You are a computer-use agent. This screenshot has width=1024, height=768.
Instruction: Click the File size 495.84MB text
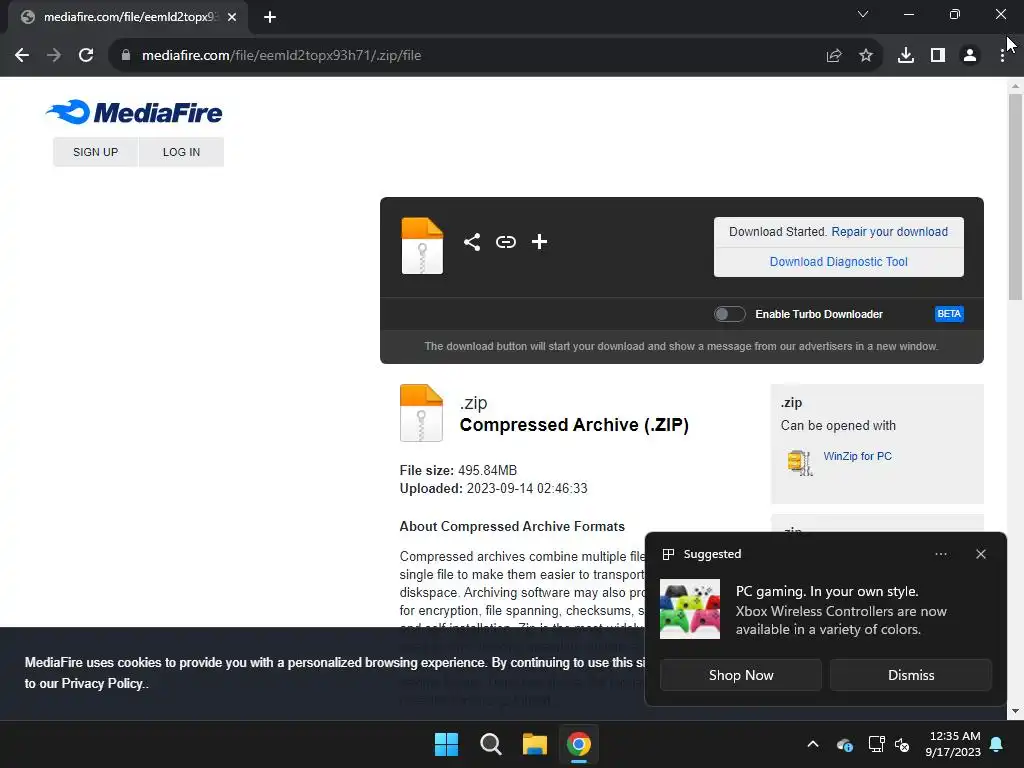coord(458,470)
